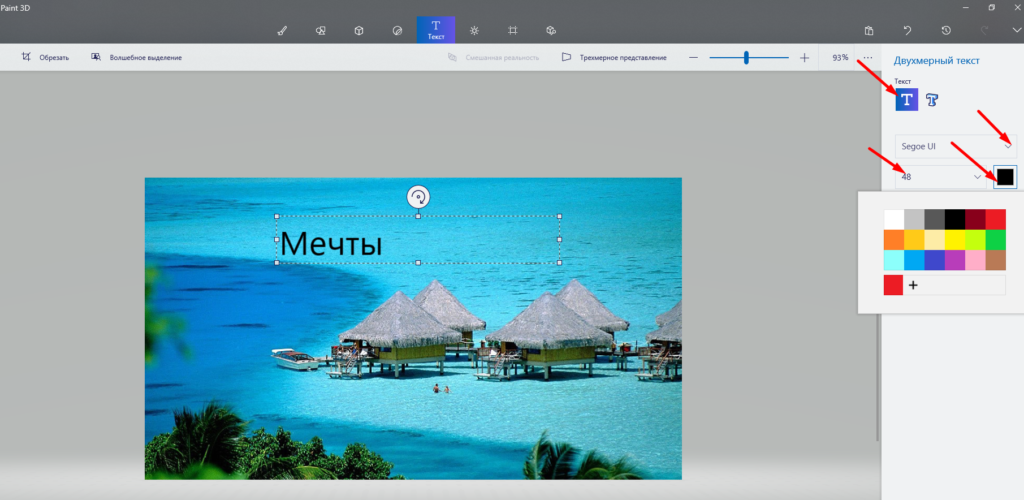Toggle Трехмерное представление view
1024x500 pixels.
click(x=614, y=57)
